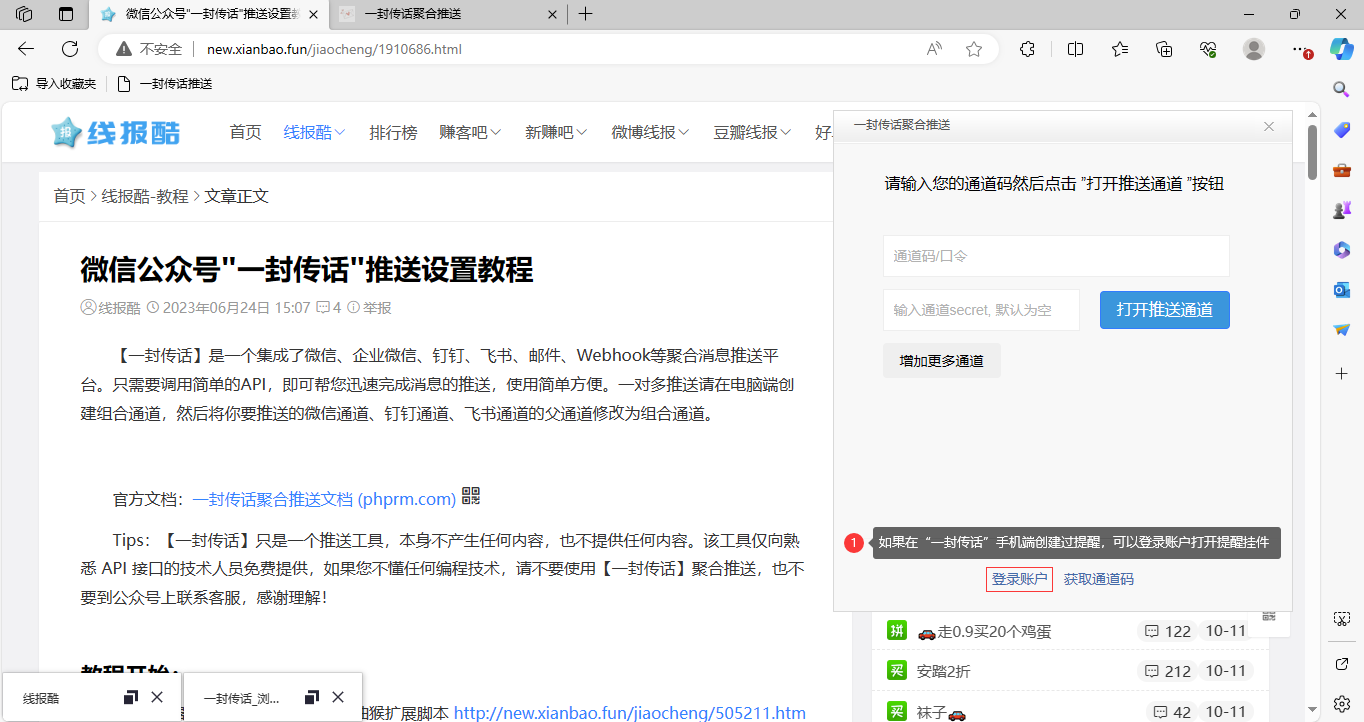This screenshot has height=722, width=1364.
Task: Click the browser address bar URL
Action: click(334, 49)
